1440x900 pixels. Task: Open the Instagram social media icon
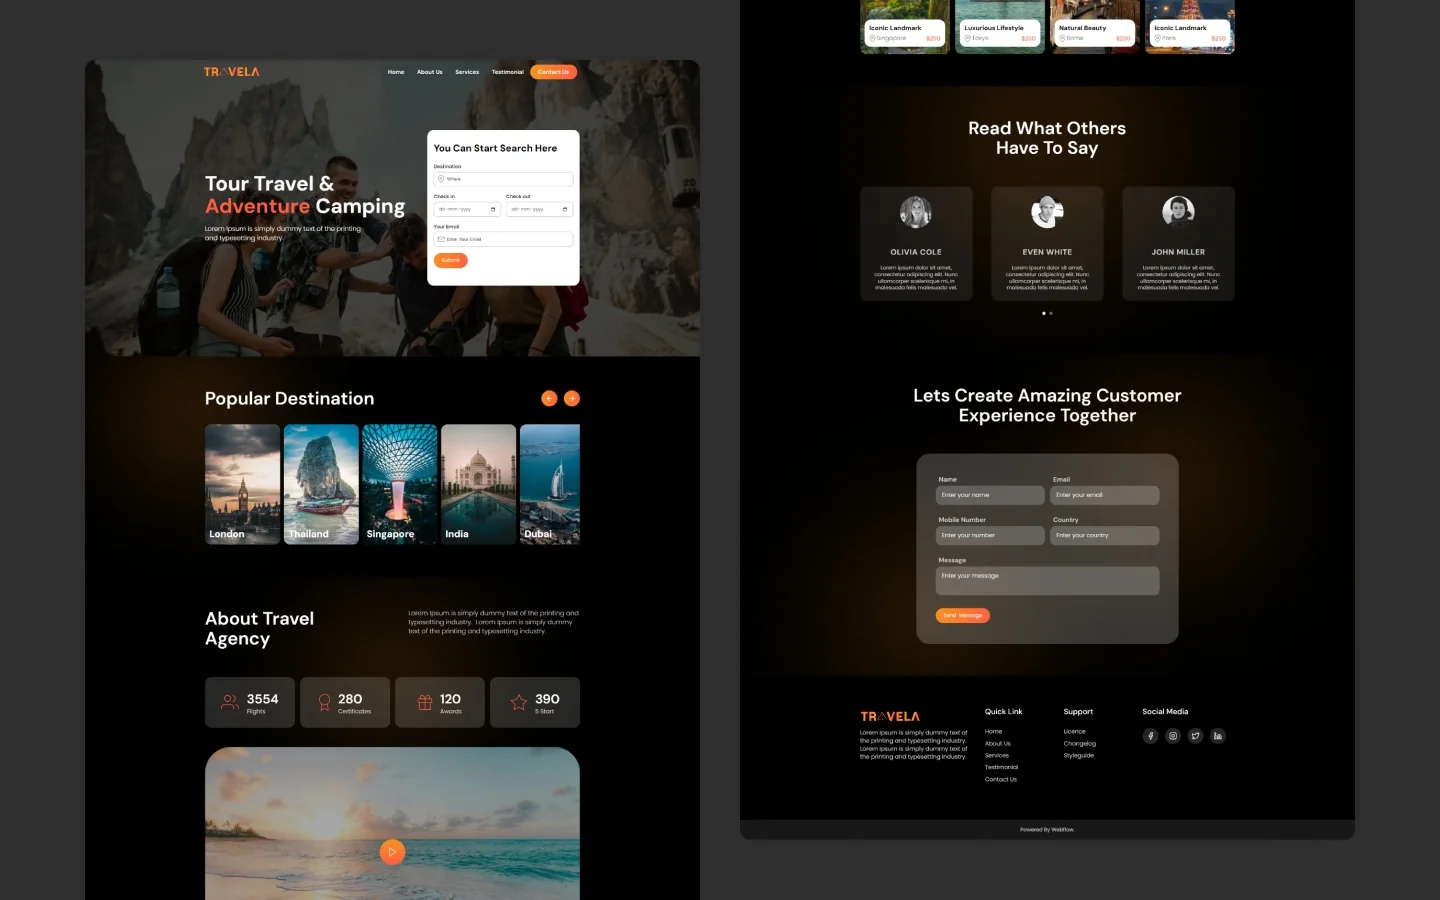pyautogui.click(x=1173, y=736)
